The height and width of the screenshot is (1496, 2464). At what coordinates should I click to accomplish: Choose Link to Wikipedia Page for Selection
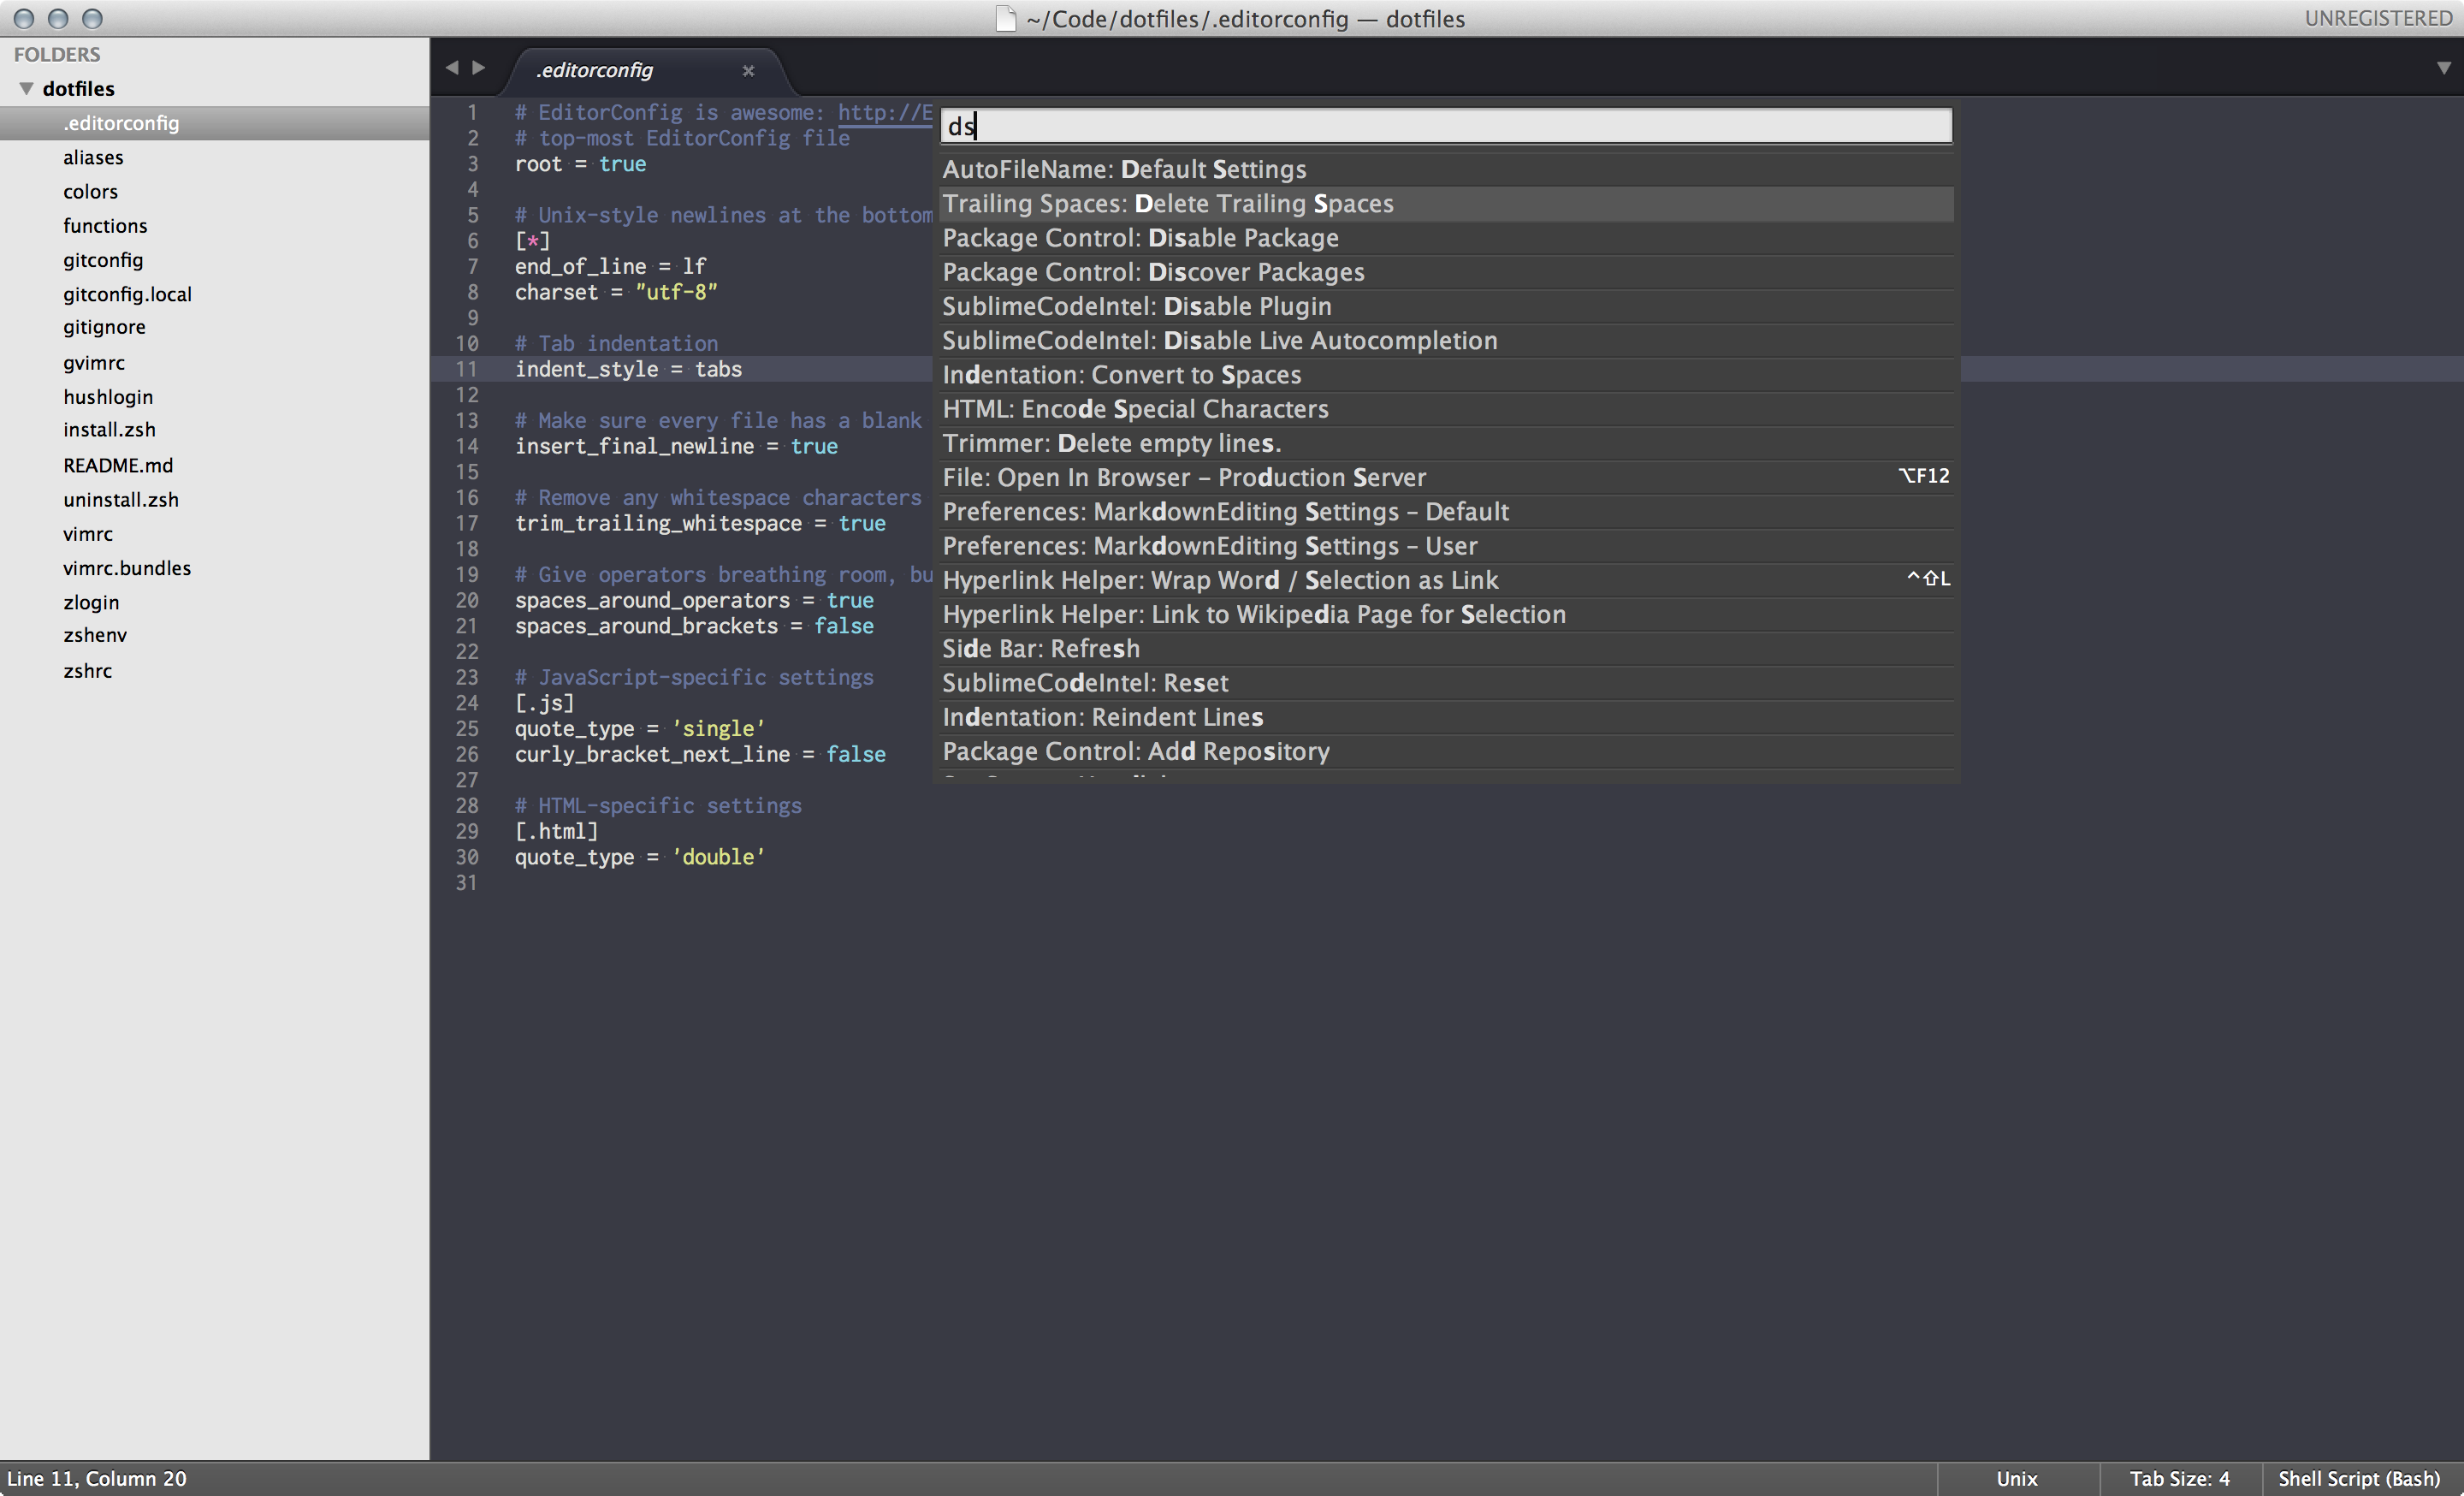pos(1446,614)
